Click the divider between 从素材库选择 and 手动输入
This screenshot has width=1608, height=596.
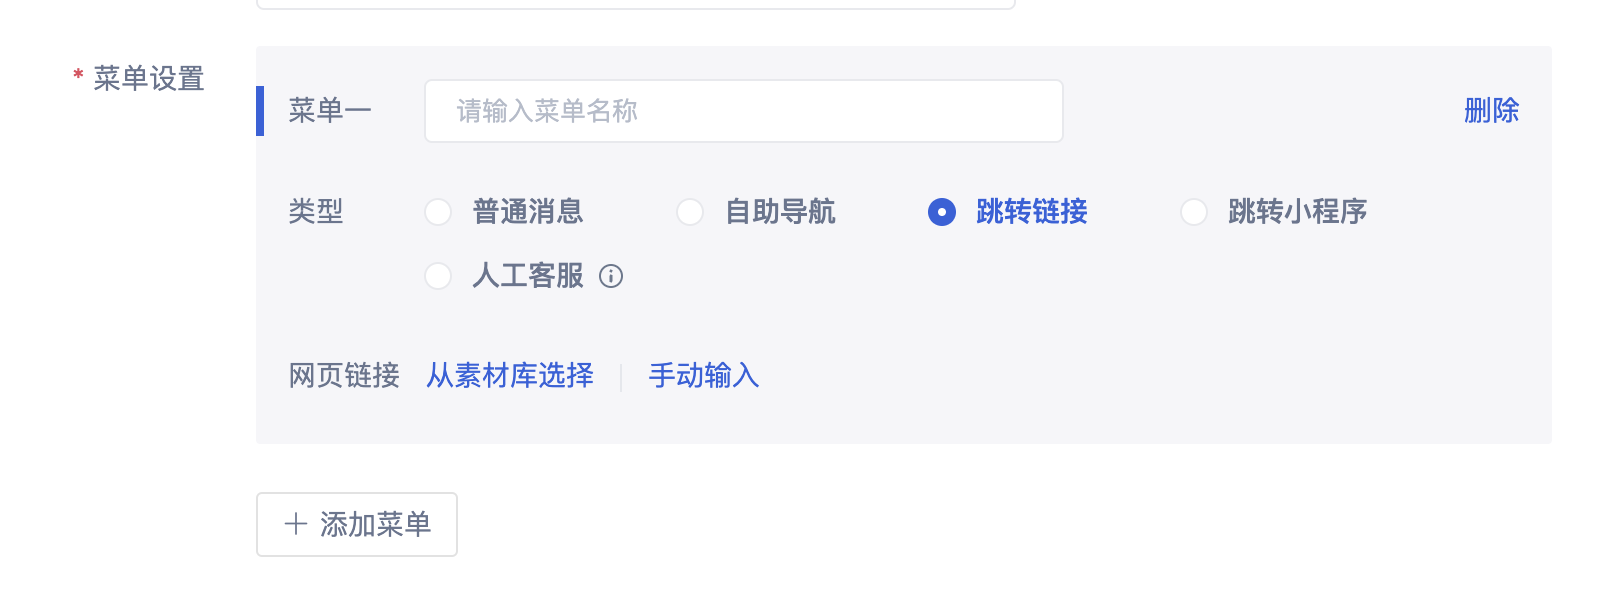[x=621, y=377]
